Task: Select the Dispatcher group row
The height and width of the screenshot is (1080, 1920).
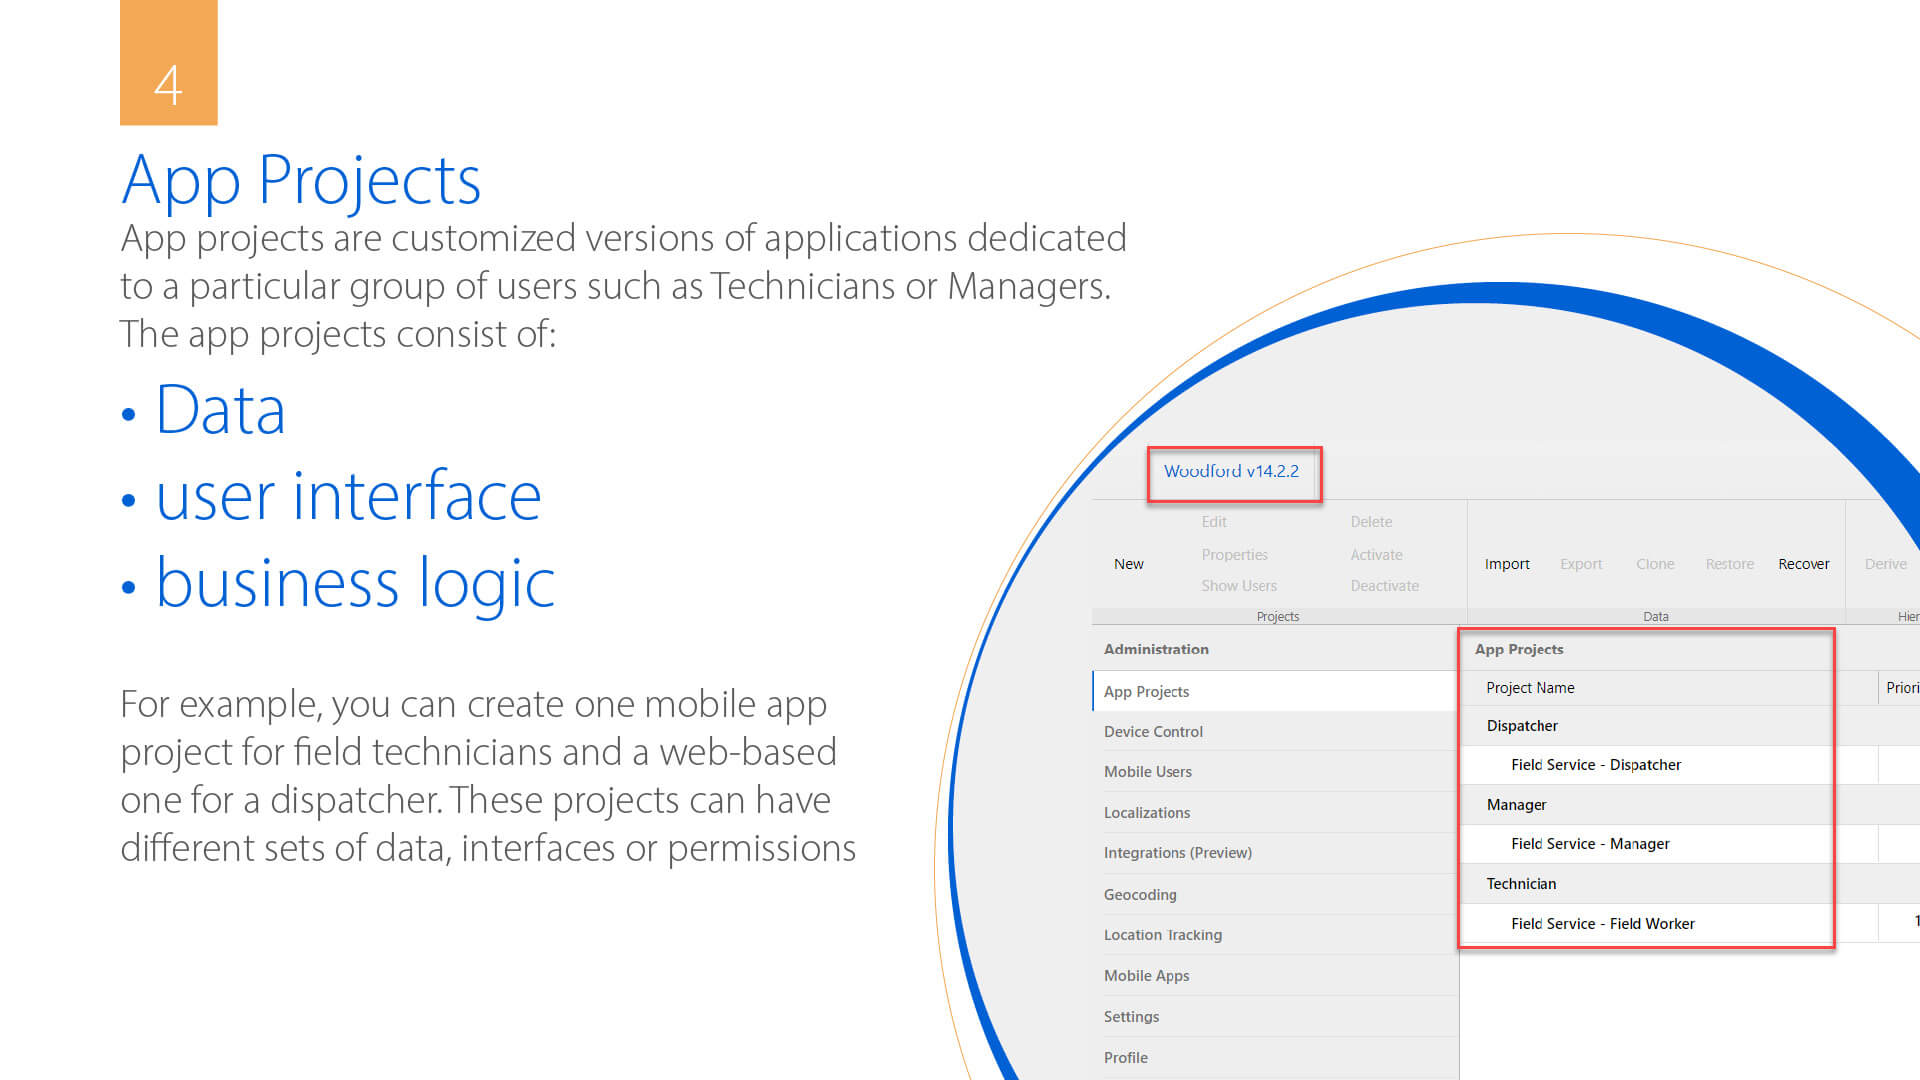Action: (1690, 726)
